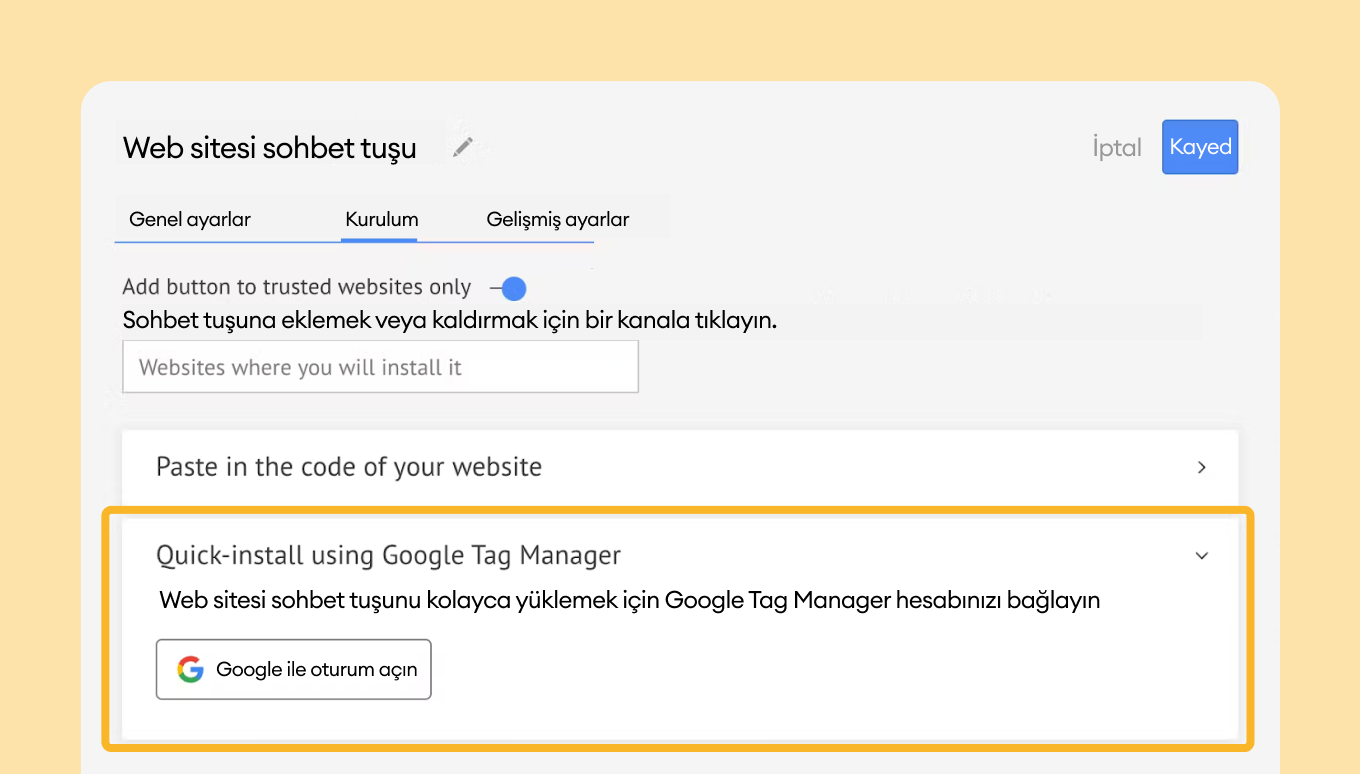Focus the Websites where you will install field

380,367
